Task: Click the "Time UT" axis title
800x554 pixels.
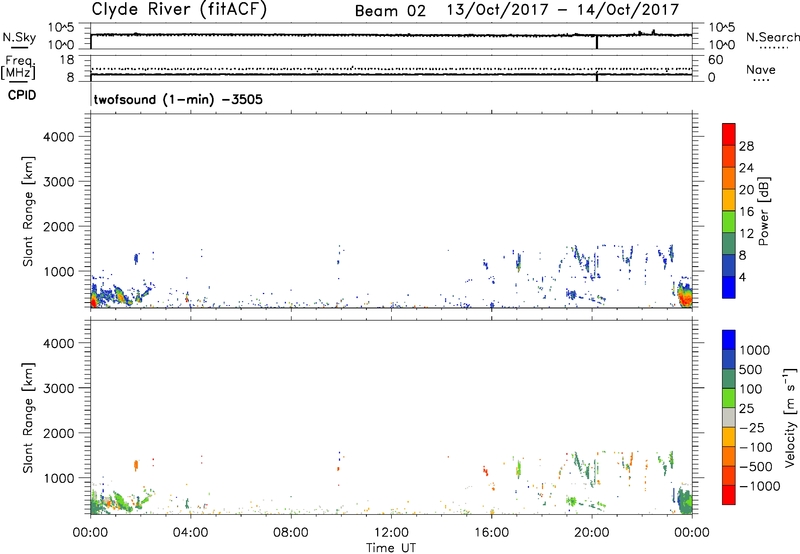Action: tap(391, 548)
